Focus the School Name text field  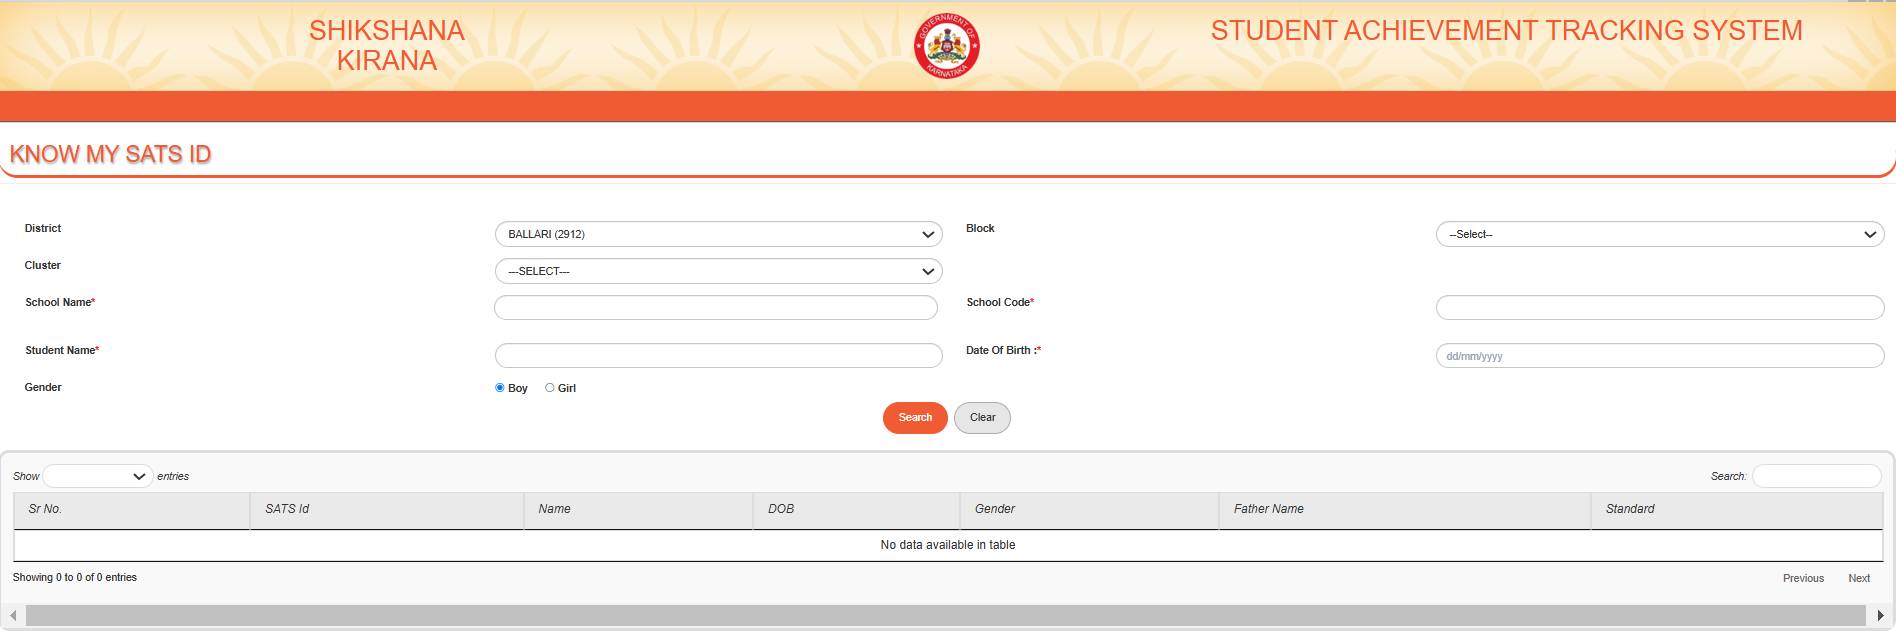715,308
